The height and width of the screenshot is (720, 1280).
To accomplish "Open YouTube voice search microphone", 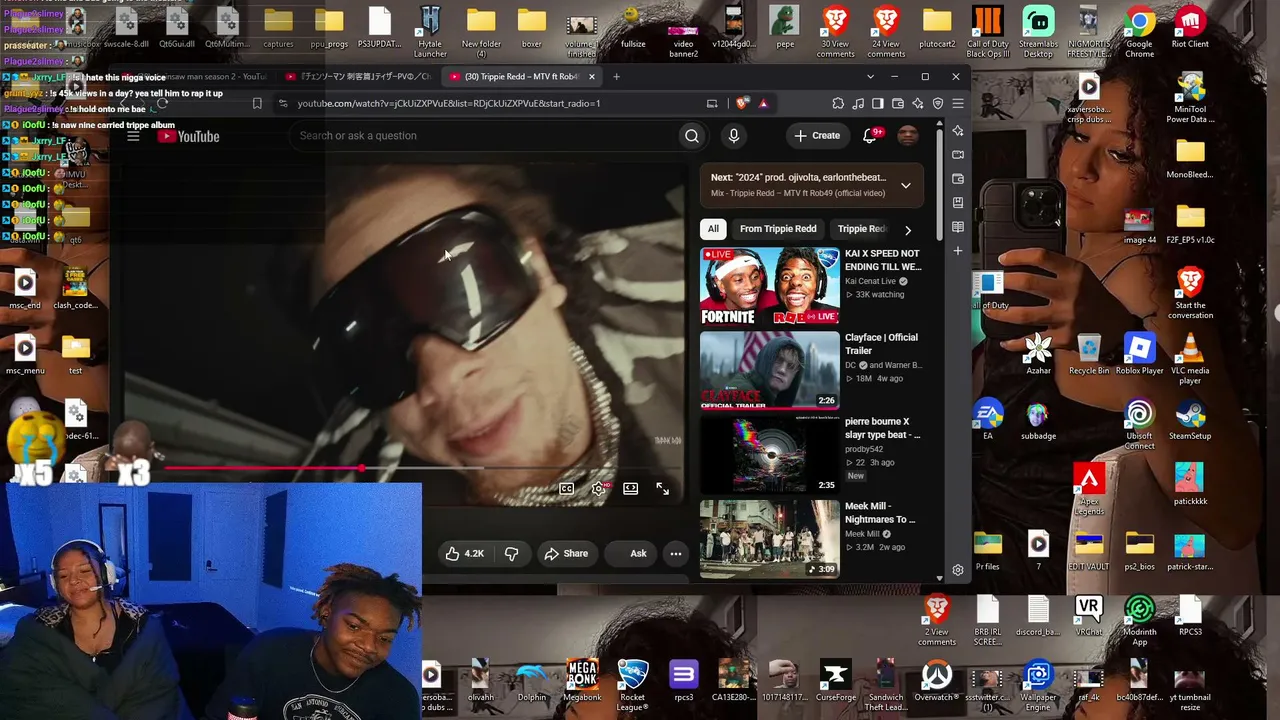I will point(734,136).
